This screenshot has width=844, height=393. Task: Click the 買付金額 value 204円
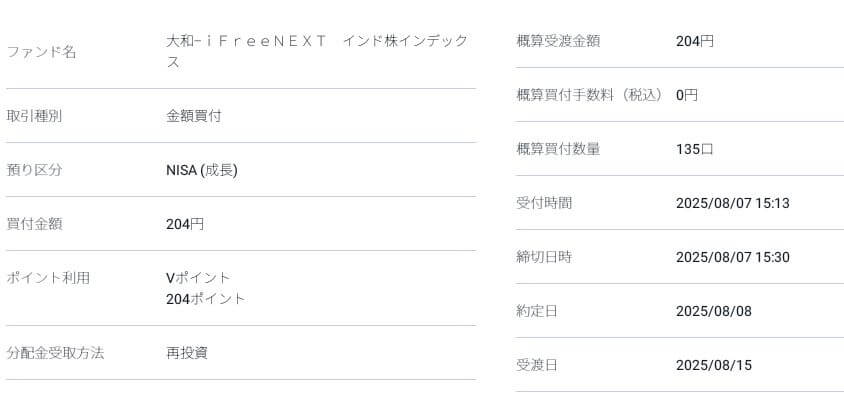point(185,224)
